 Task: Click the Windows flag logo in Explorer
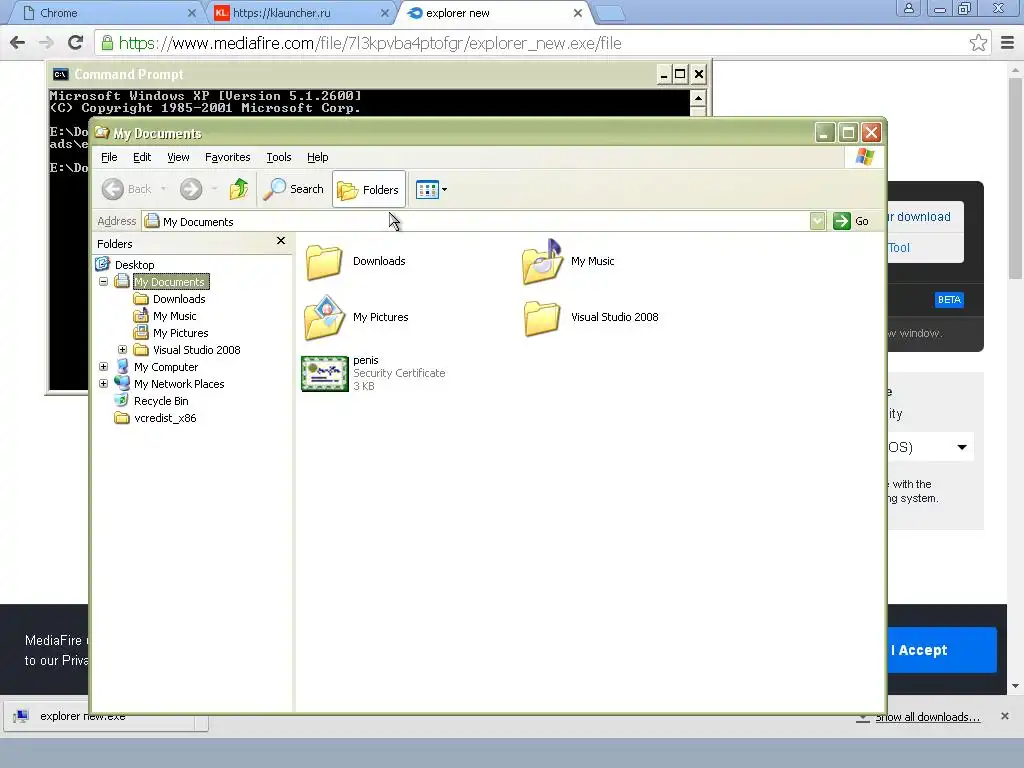[x=865, y=157]
